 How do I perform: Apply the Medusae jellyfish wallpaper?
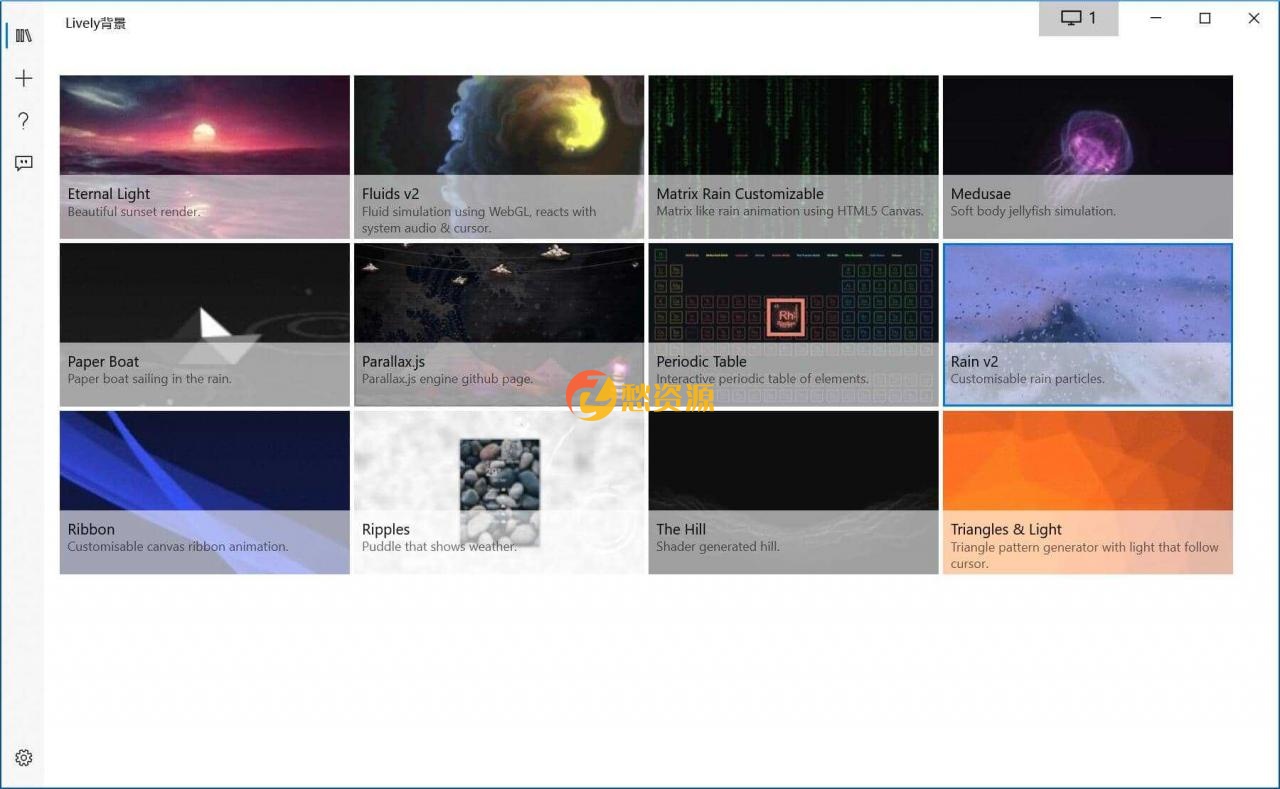(1086, 156)
